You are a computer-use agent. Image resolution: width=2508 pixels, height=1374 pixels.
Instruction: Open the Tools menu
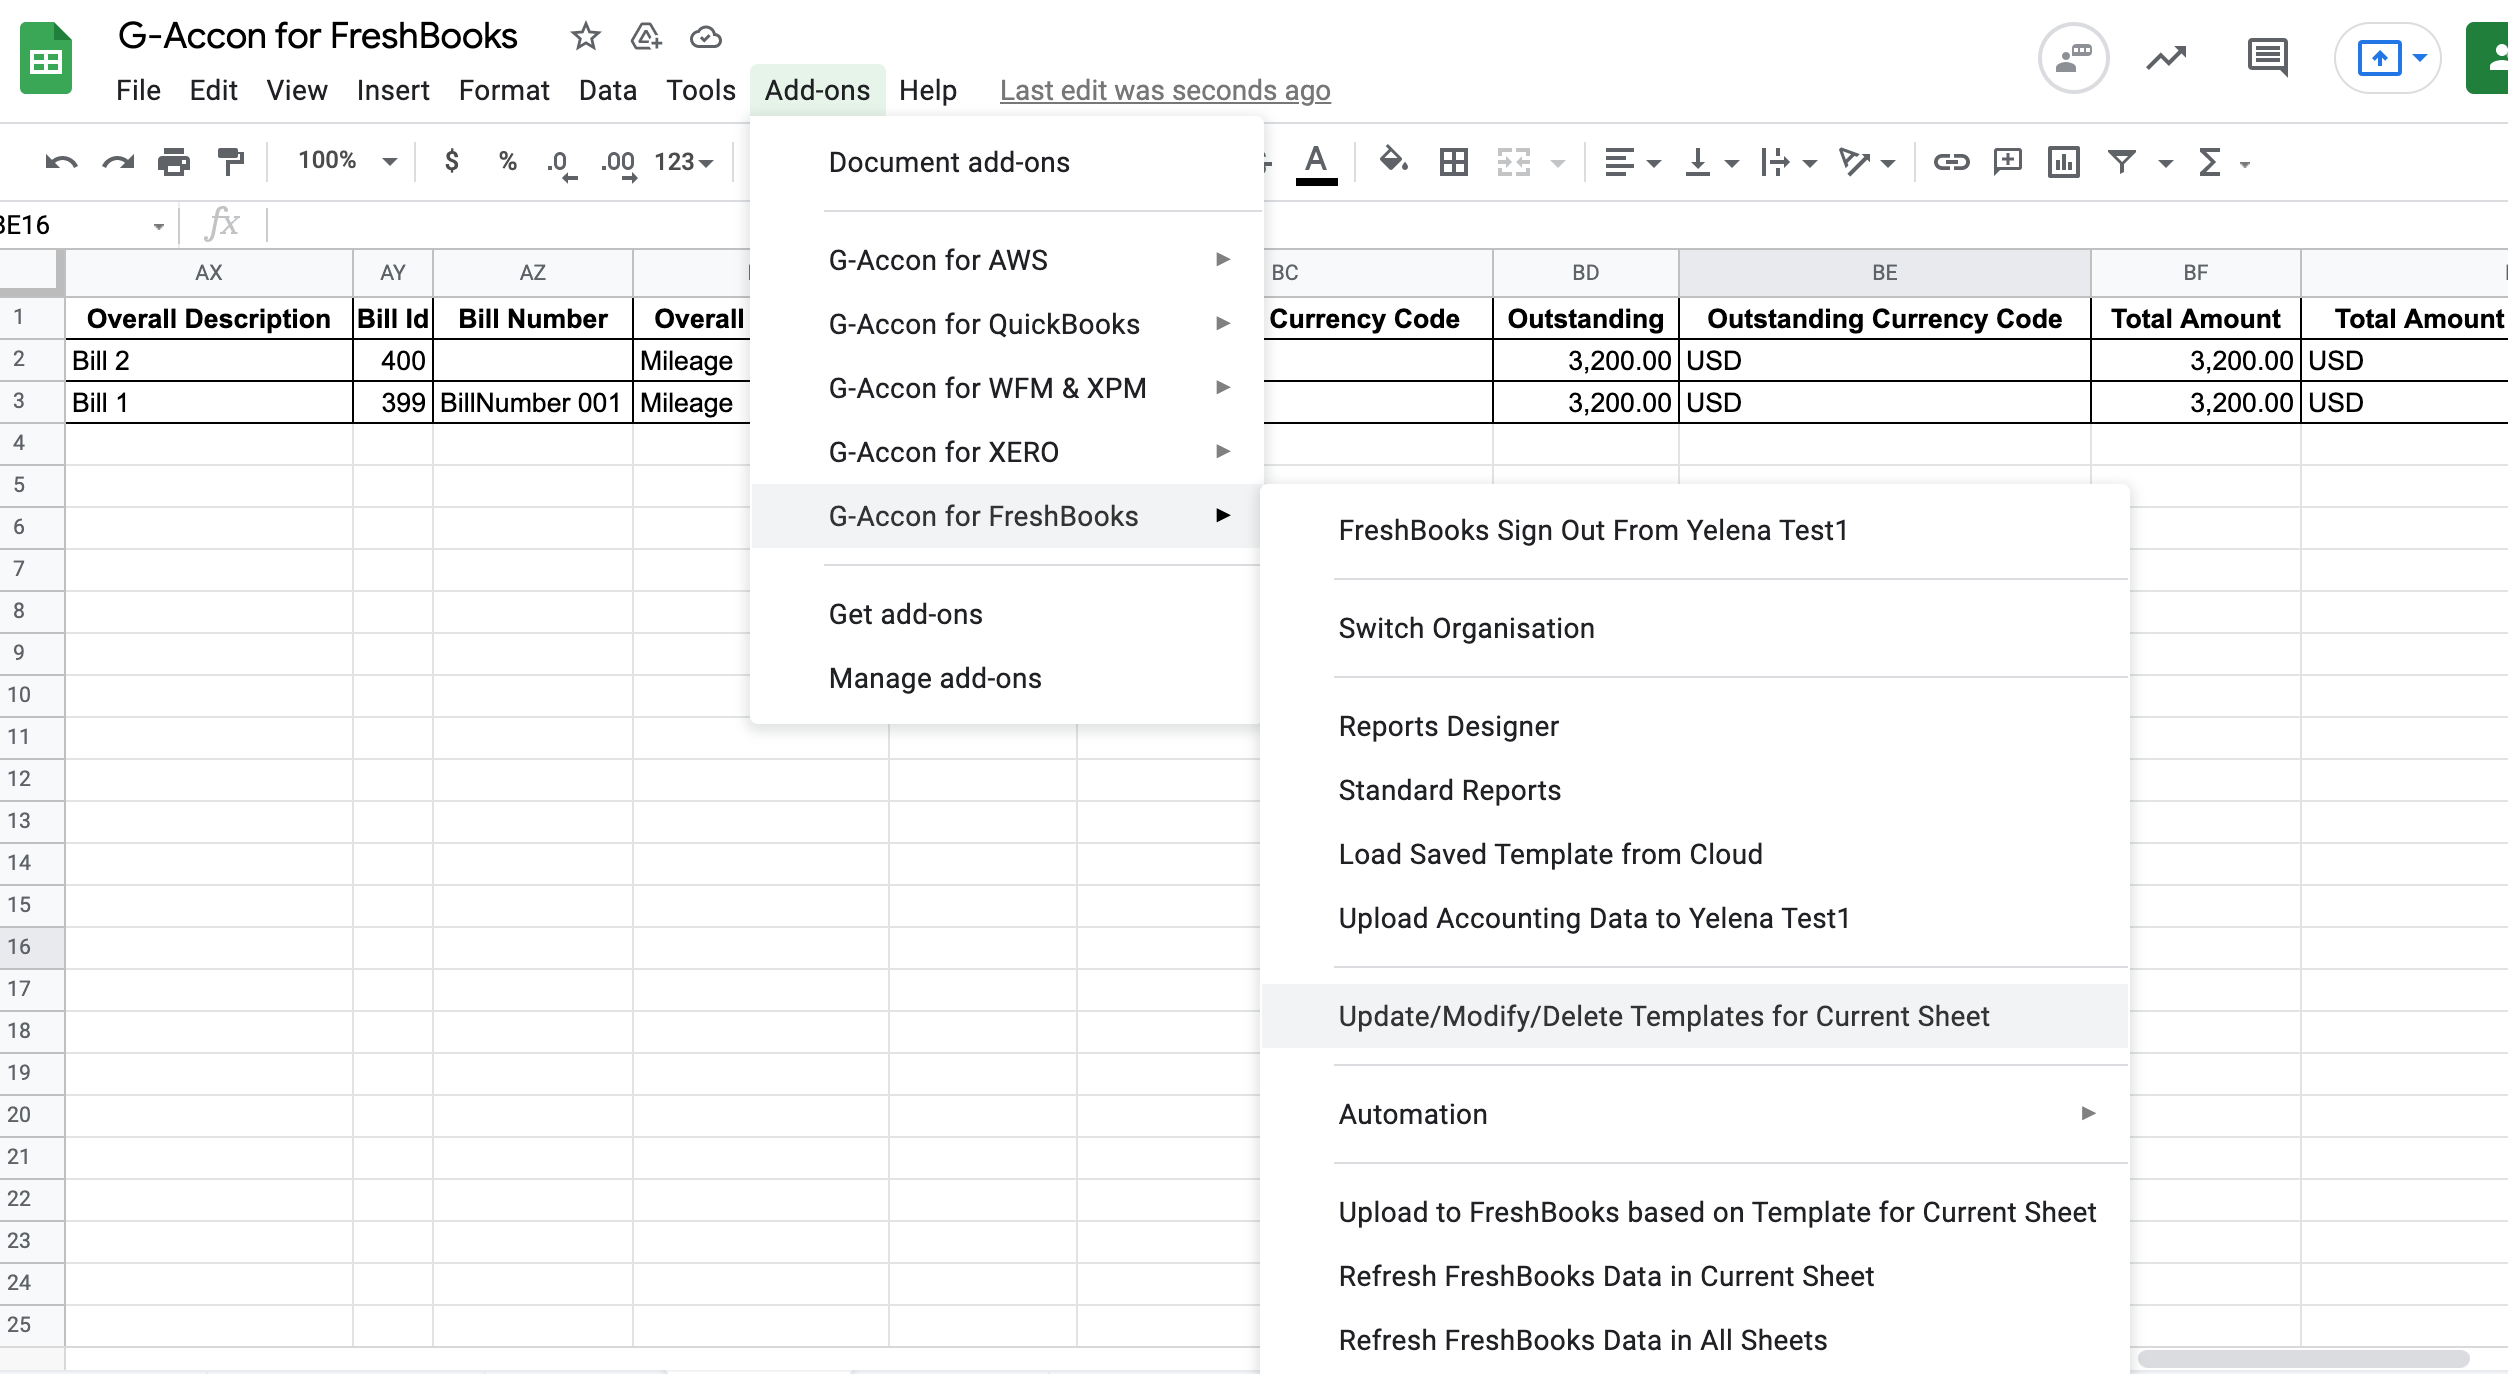(x=701, y=91)
